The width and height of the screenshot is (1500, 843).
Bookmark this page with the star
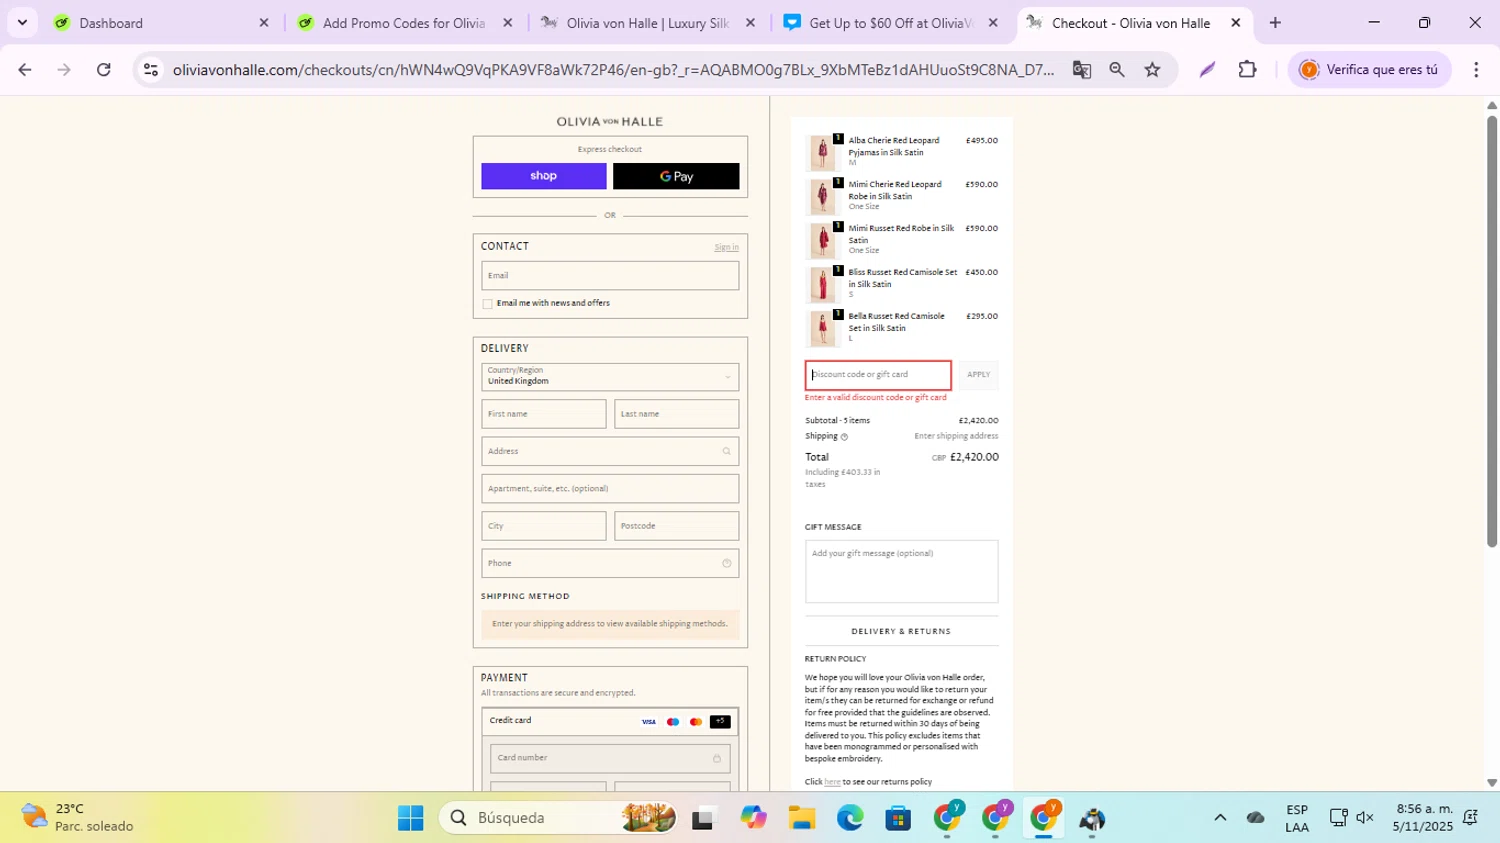point(1153,70)
